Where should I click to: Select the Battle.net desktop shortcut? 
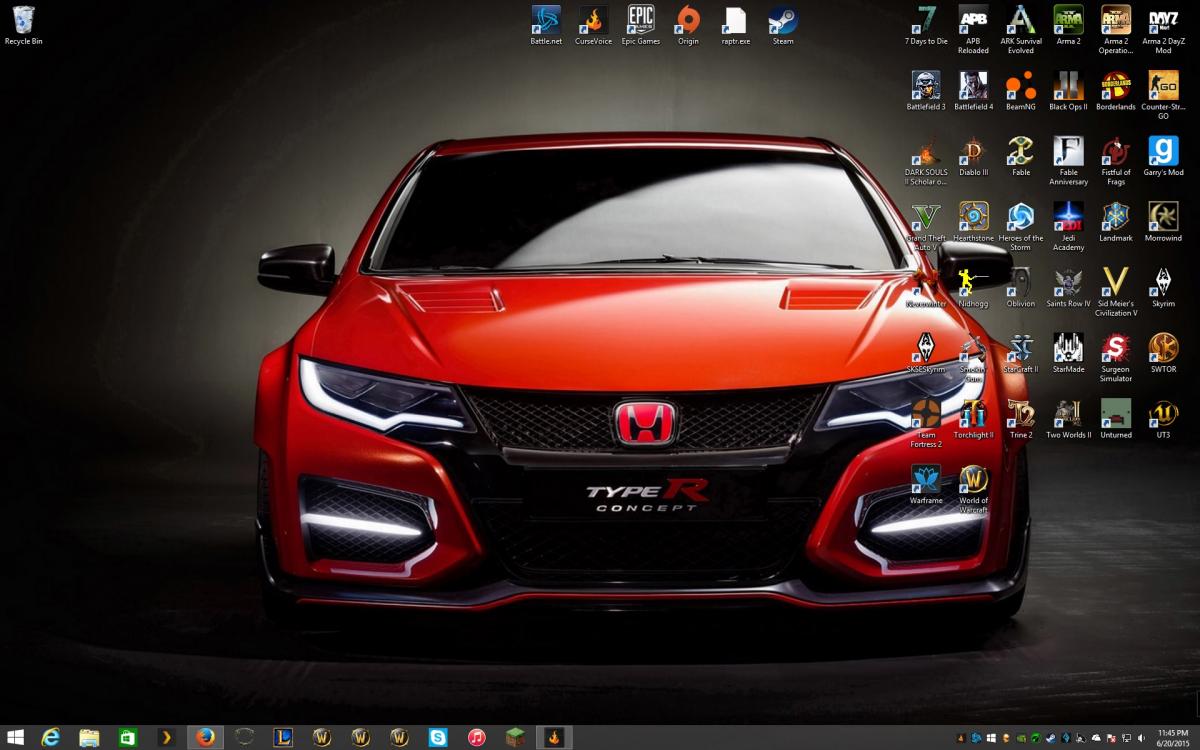tap(546, 21)
